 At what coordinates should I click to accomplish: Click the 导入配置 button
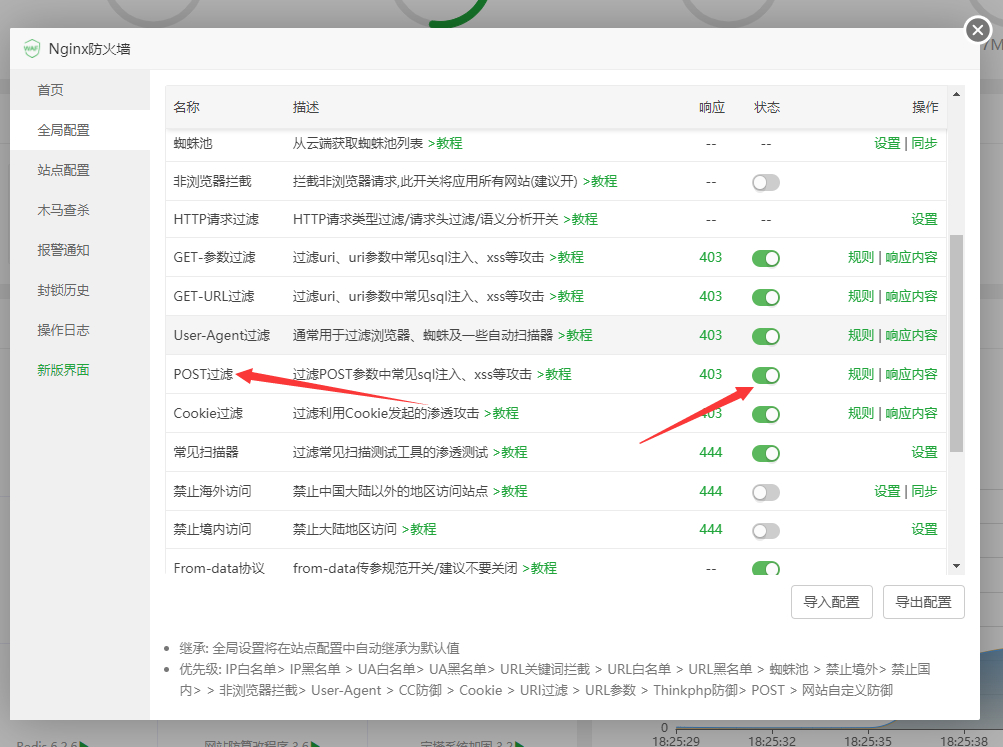pos(831,602)
